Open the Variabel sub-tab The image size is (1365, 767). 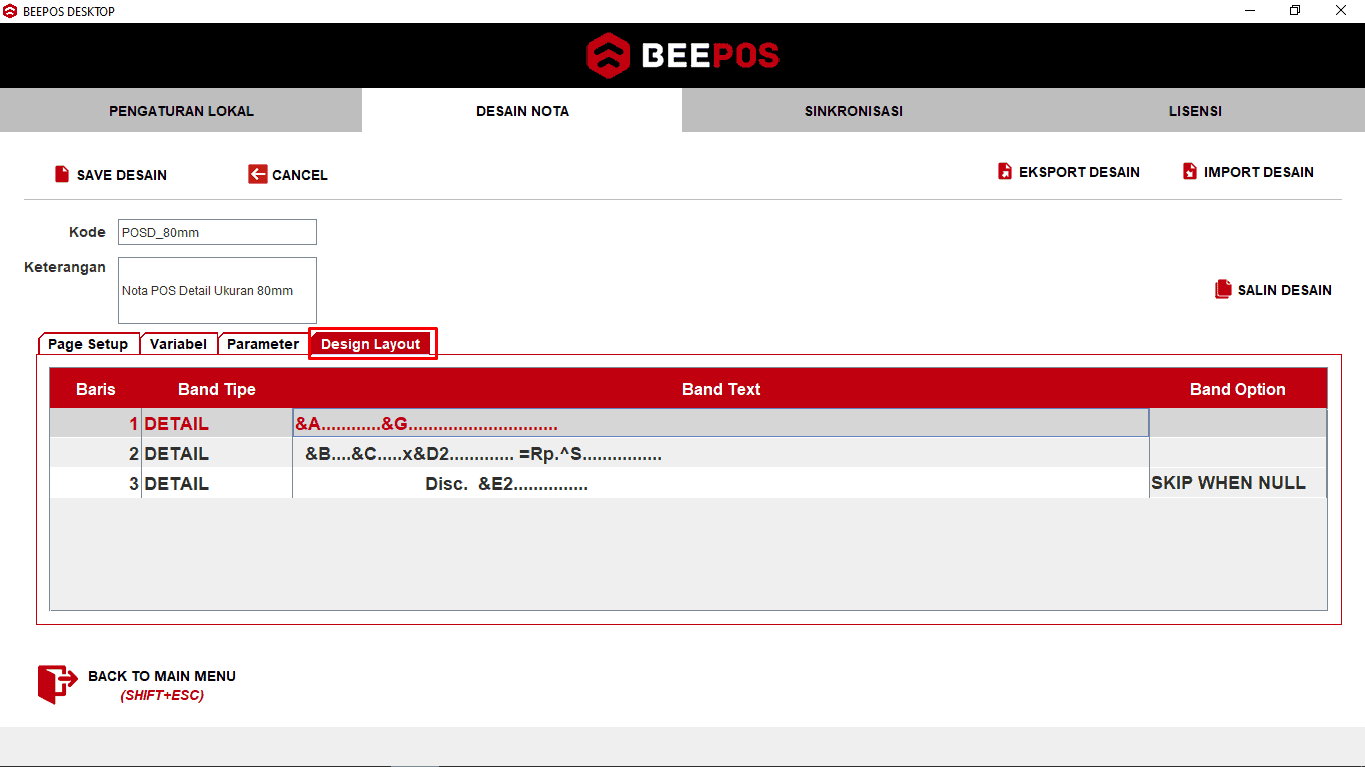click(178, 344)
